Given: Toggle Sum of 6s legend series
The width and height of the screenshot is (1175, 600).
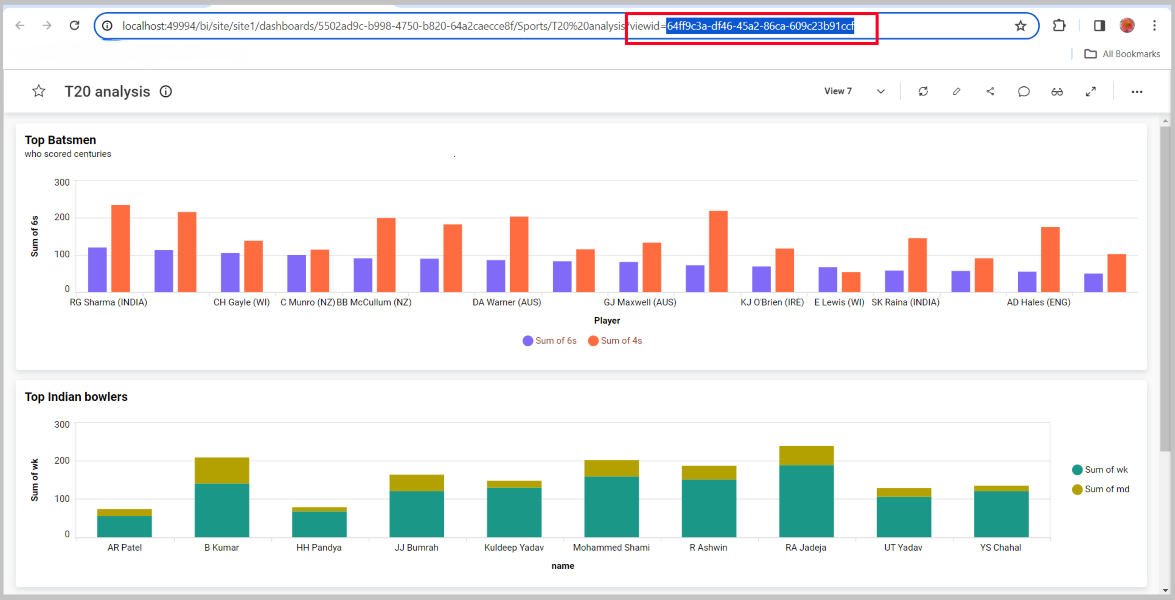Looking at the screenshot, I should point(550,341).
